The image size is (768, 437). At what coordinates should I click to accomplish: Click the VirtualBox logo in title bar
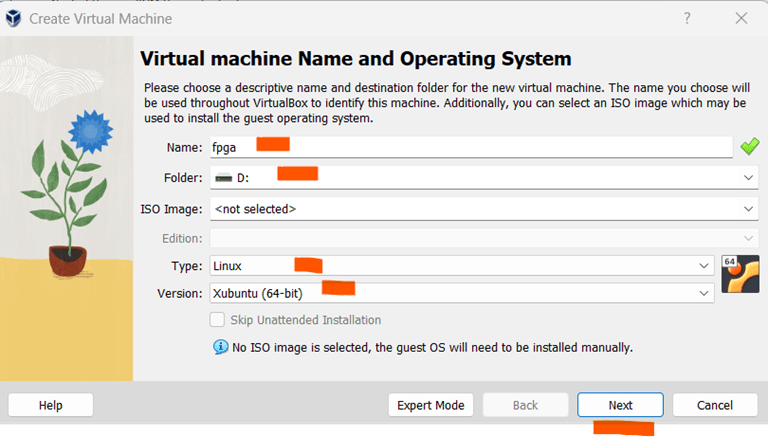tap(14, 18)
